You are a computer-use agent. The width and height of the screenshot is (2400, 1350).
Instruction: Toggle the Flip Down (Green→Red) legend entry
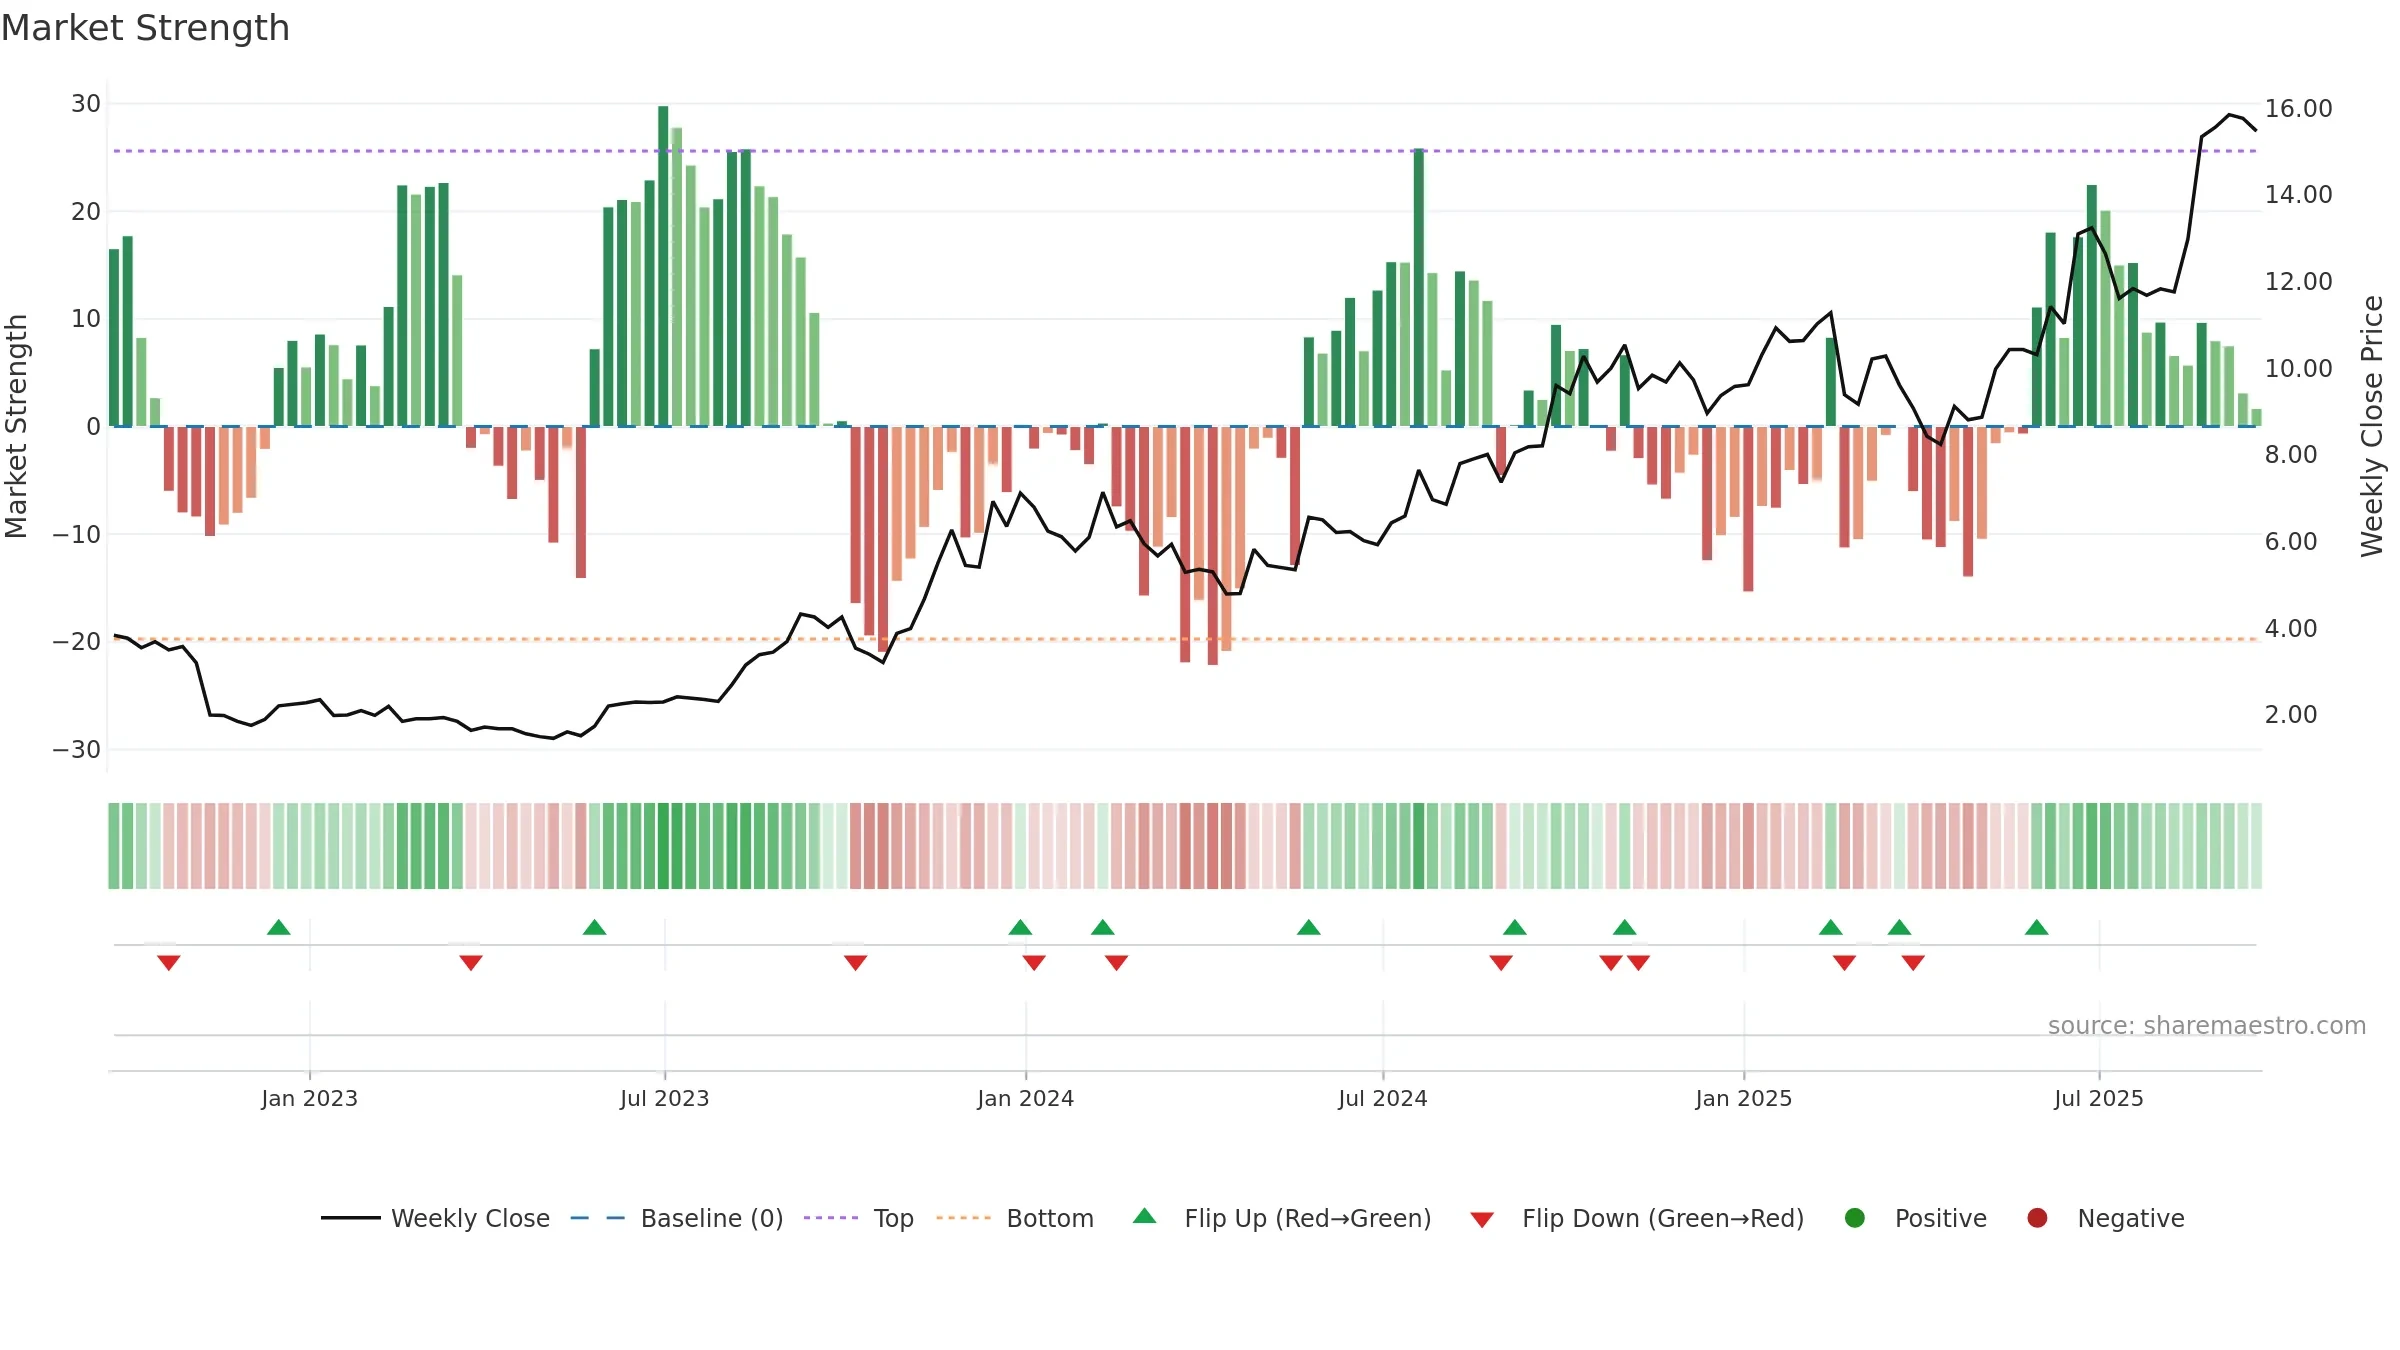(1637, 1218)
